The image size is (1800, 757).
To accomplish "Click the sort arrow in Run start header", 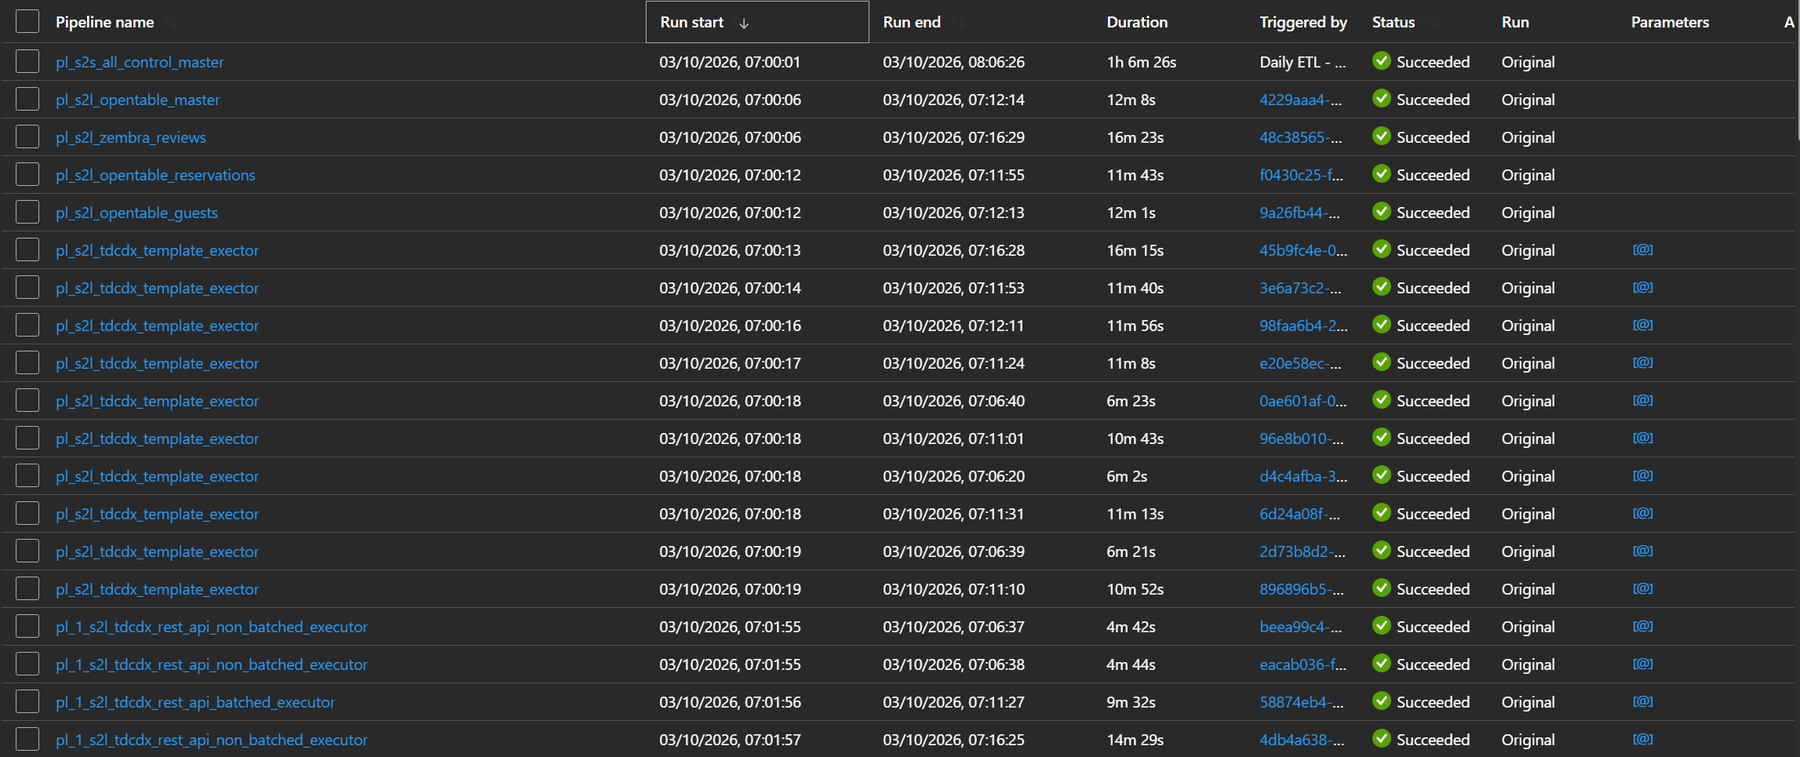I will [744, 23].
